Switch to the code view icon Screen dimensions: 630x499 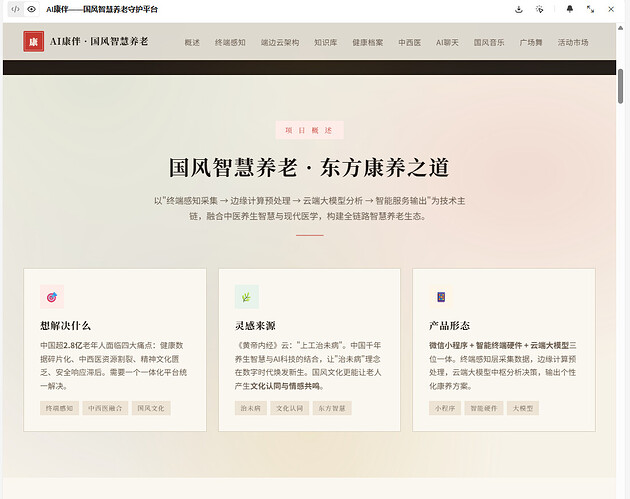point(15,9)
